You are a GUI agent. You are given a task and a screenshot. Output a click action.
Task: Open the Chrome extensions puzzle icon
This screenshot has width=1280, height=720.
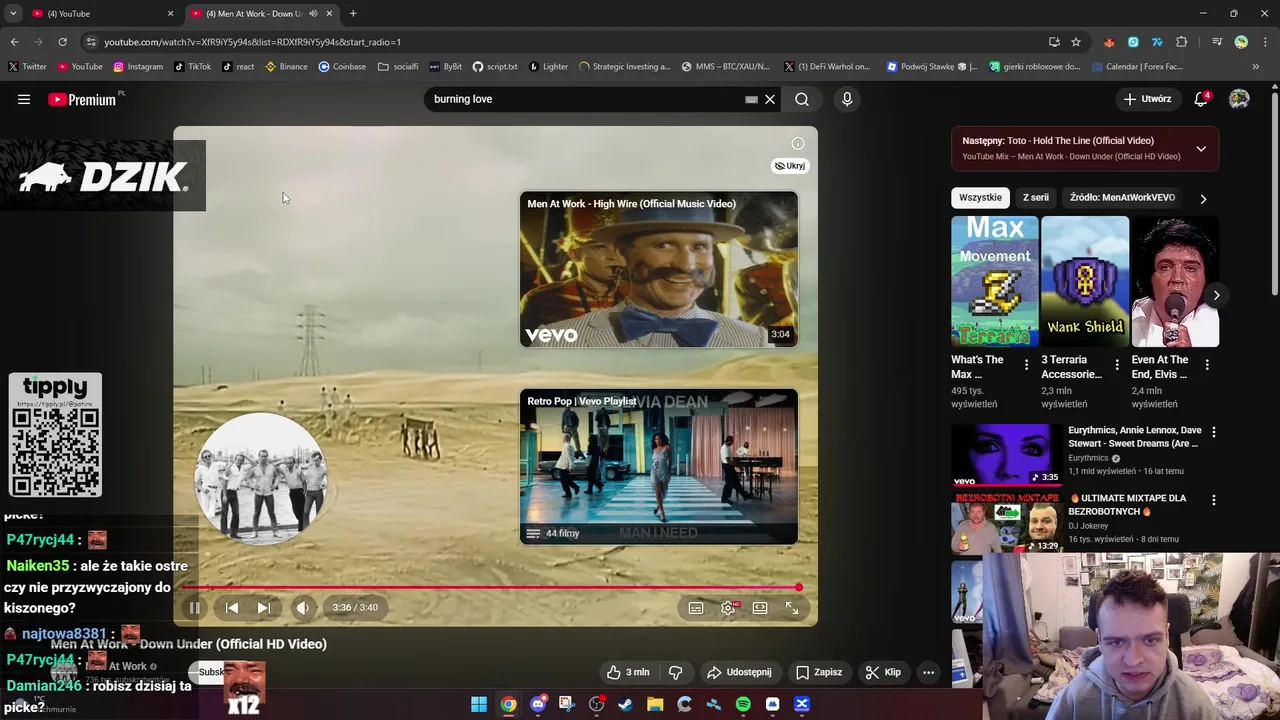(1182, 42)
